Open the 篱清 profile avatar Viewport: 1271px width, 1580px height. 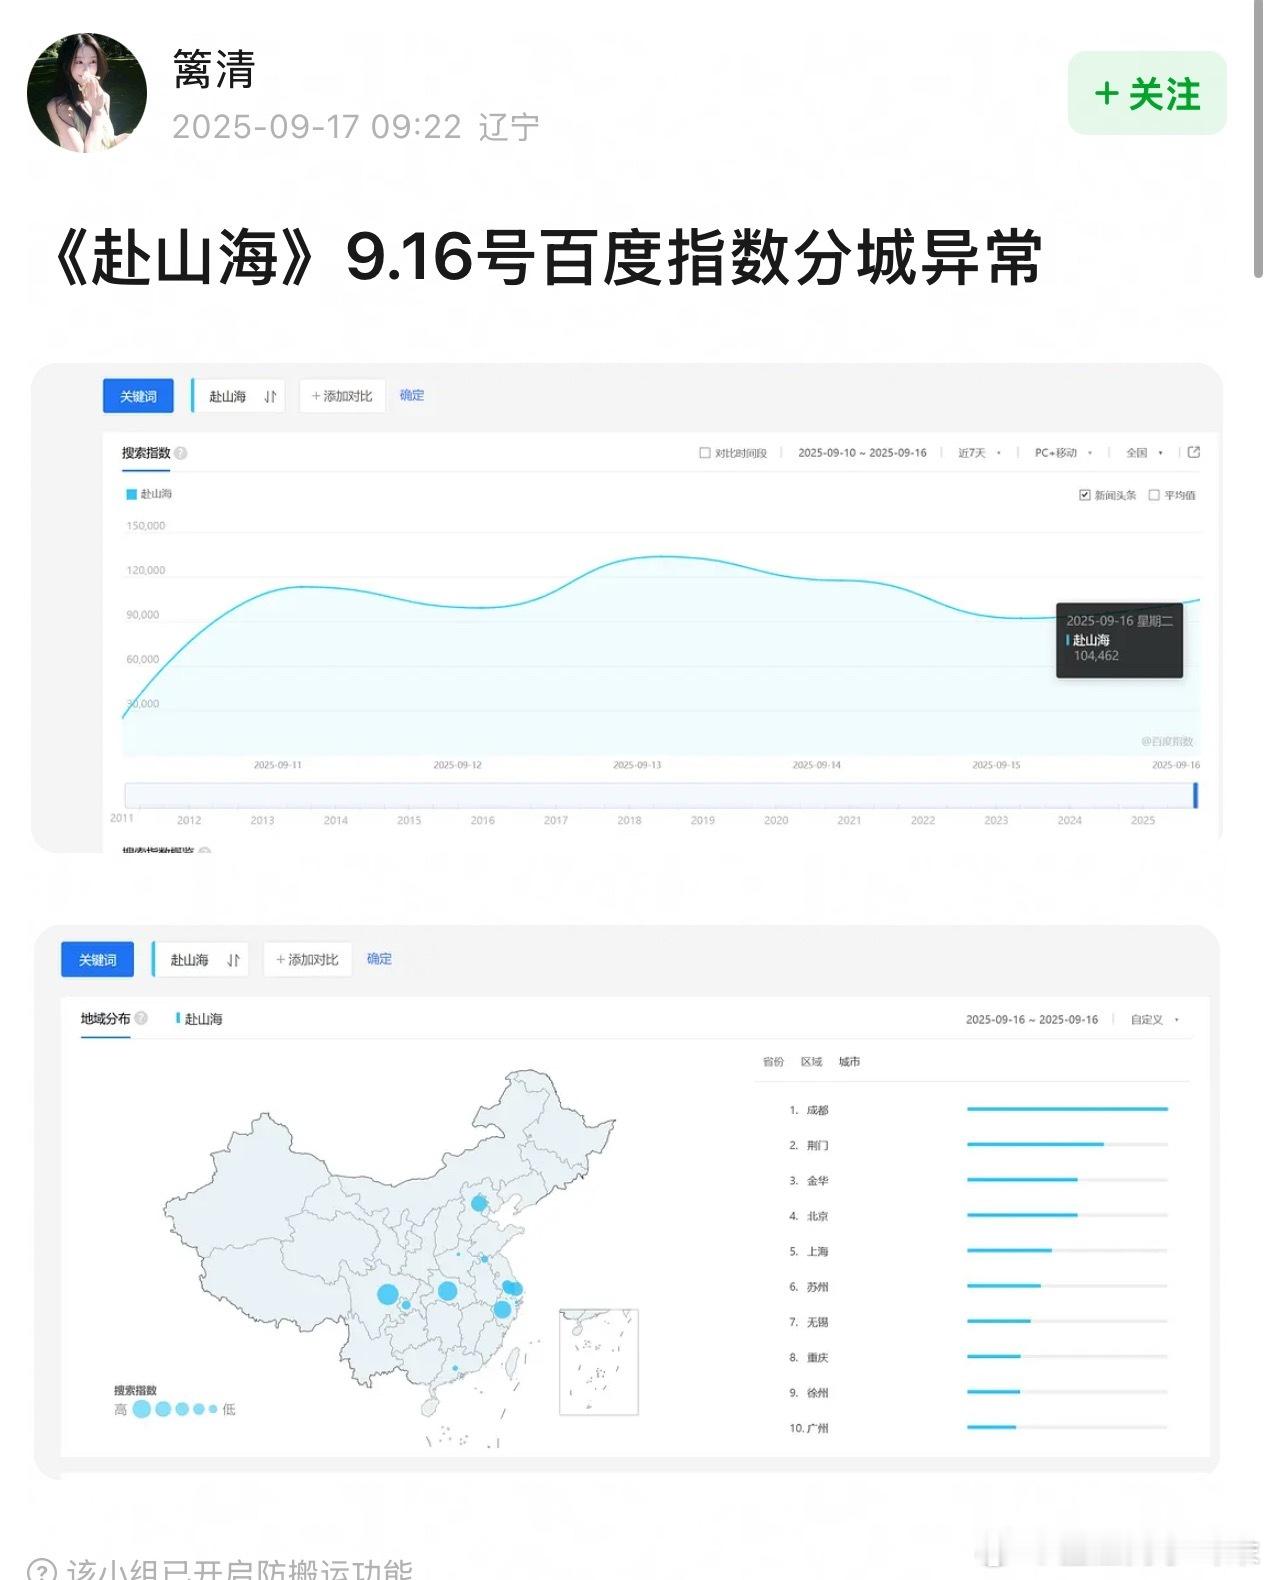pos(87,93)
